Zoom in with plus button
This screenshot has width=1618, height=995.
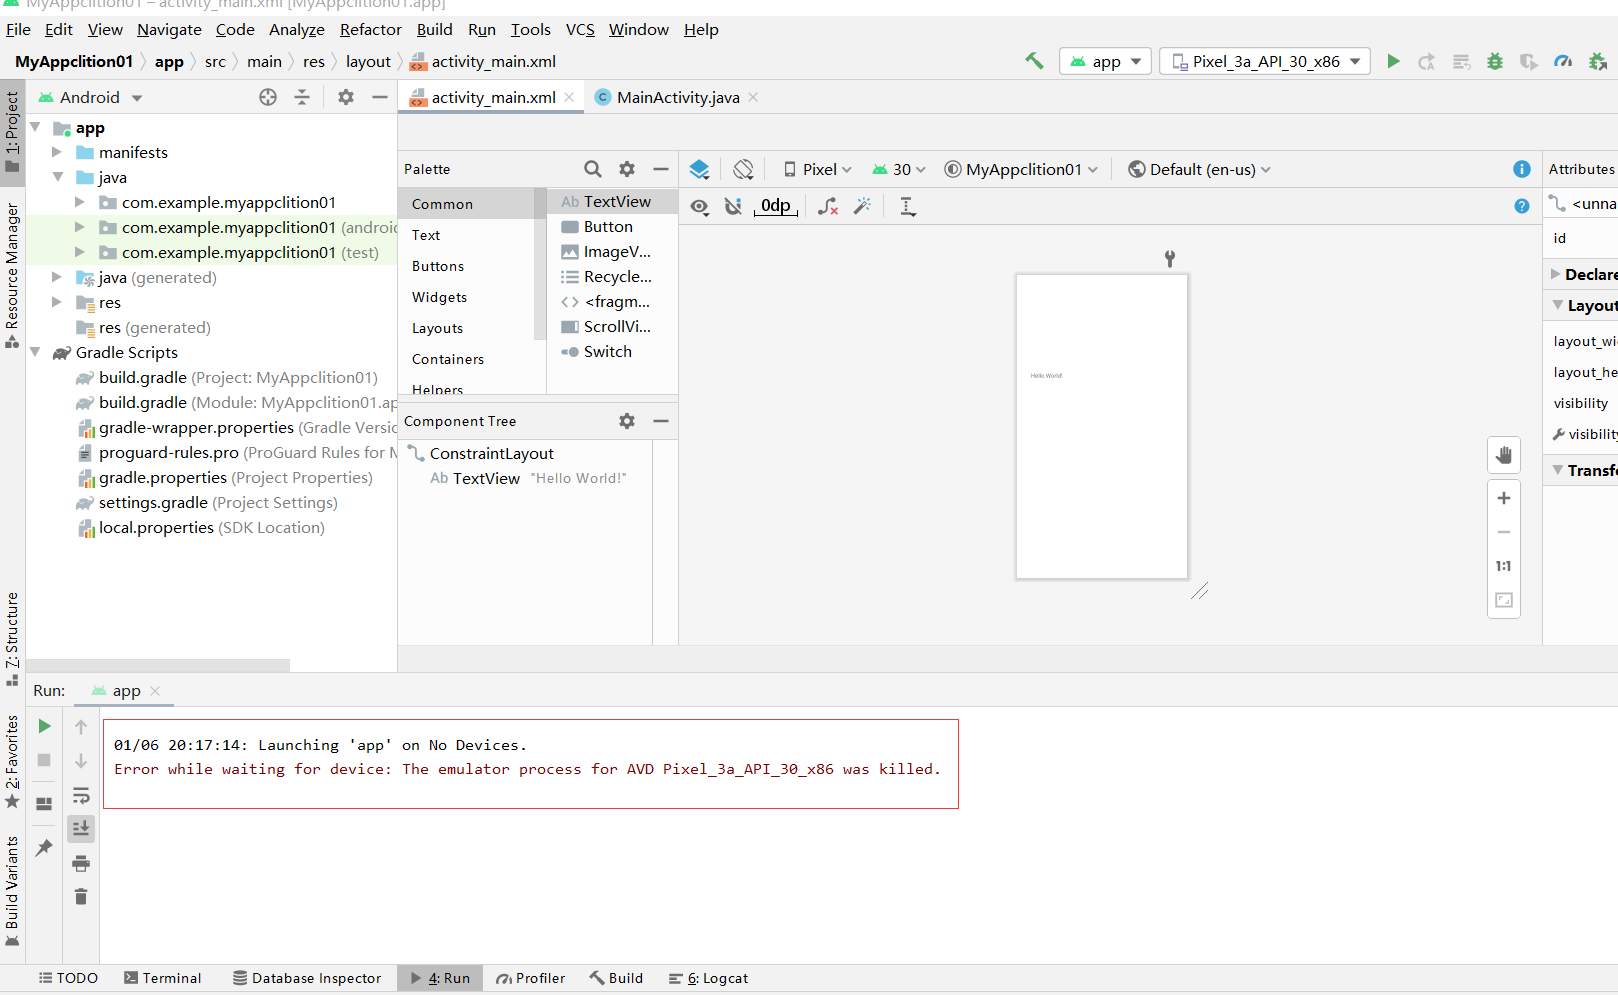(1504, 498)
